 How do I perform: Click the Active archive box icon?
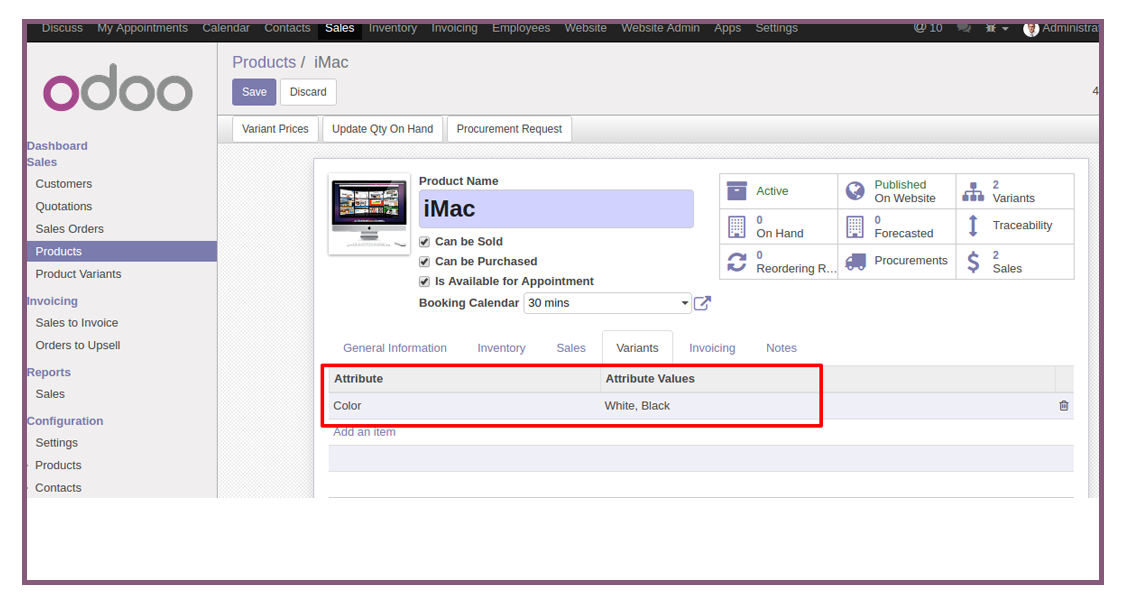click(x=737, y=190)
